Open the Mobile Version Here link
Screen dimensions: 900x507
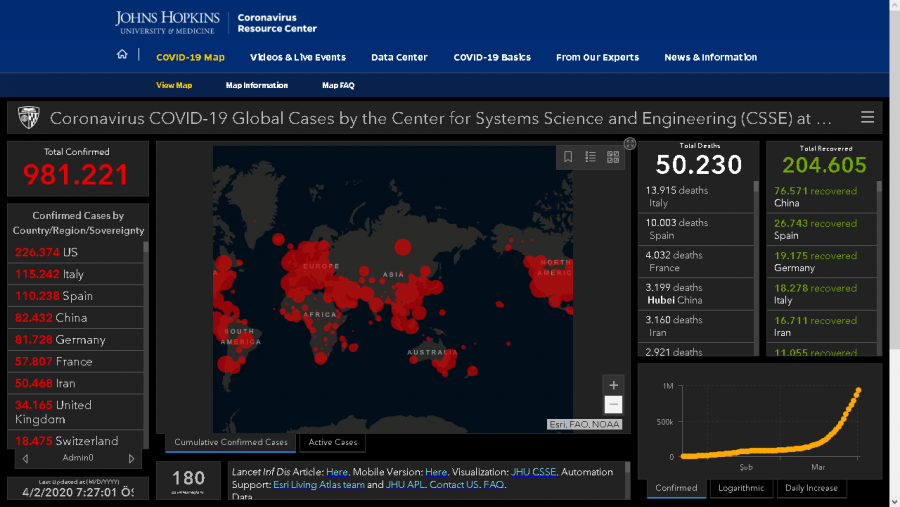click(436, 472)
